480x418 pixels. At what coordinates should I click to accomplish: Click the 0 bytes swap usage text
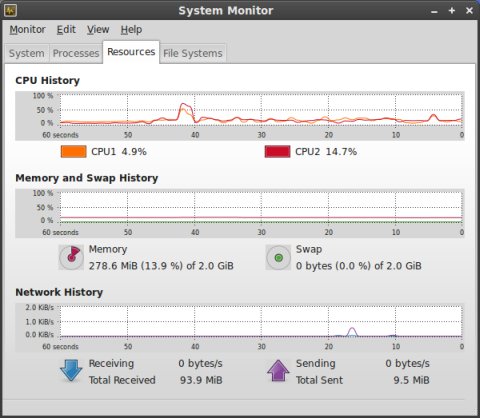[359, 266]
